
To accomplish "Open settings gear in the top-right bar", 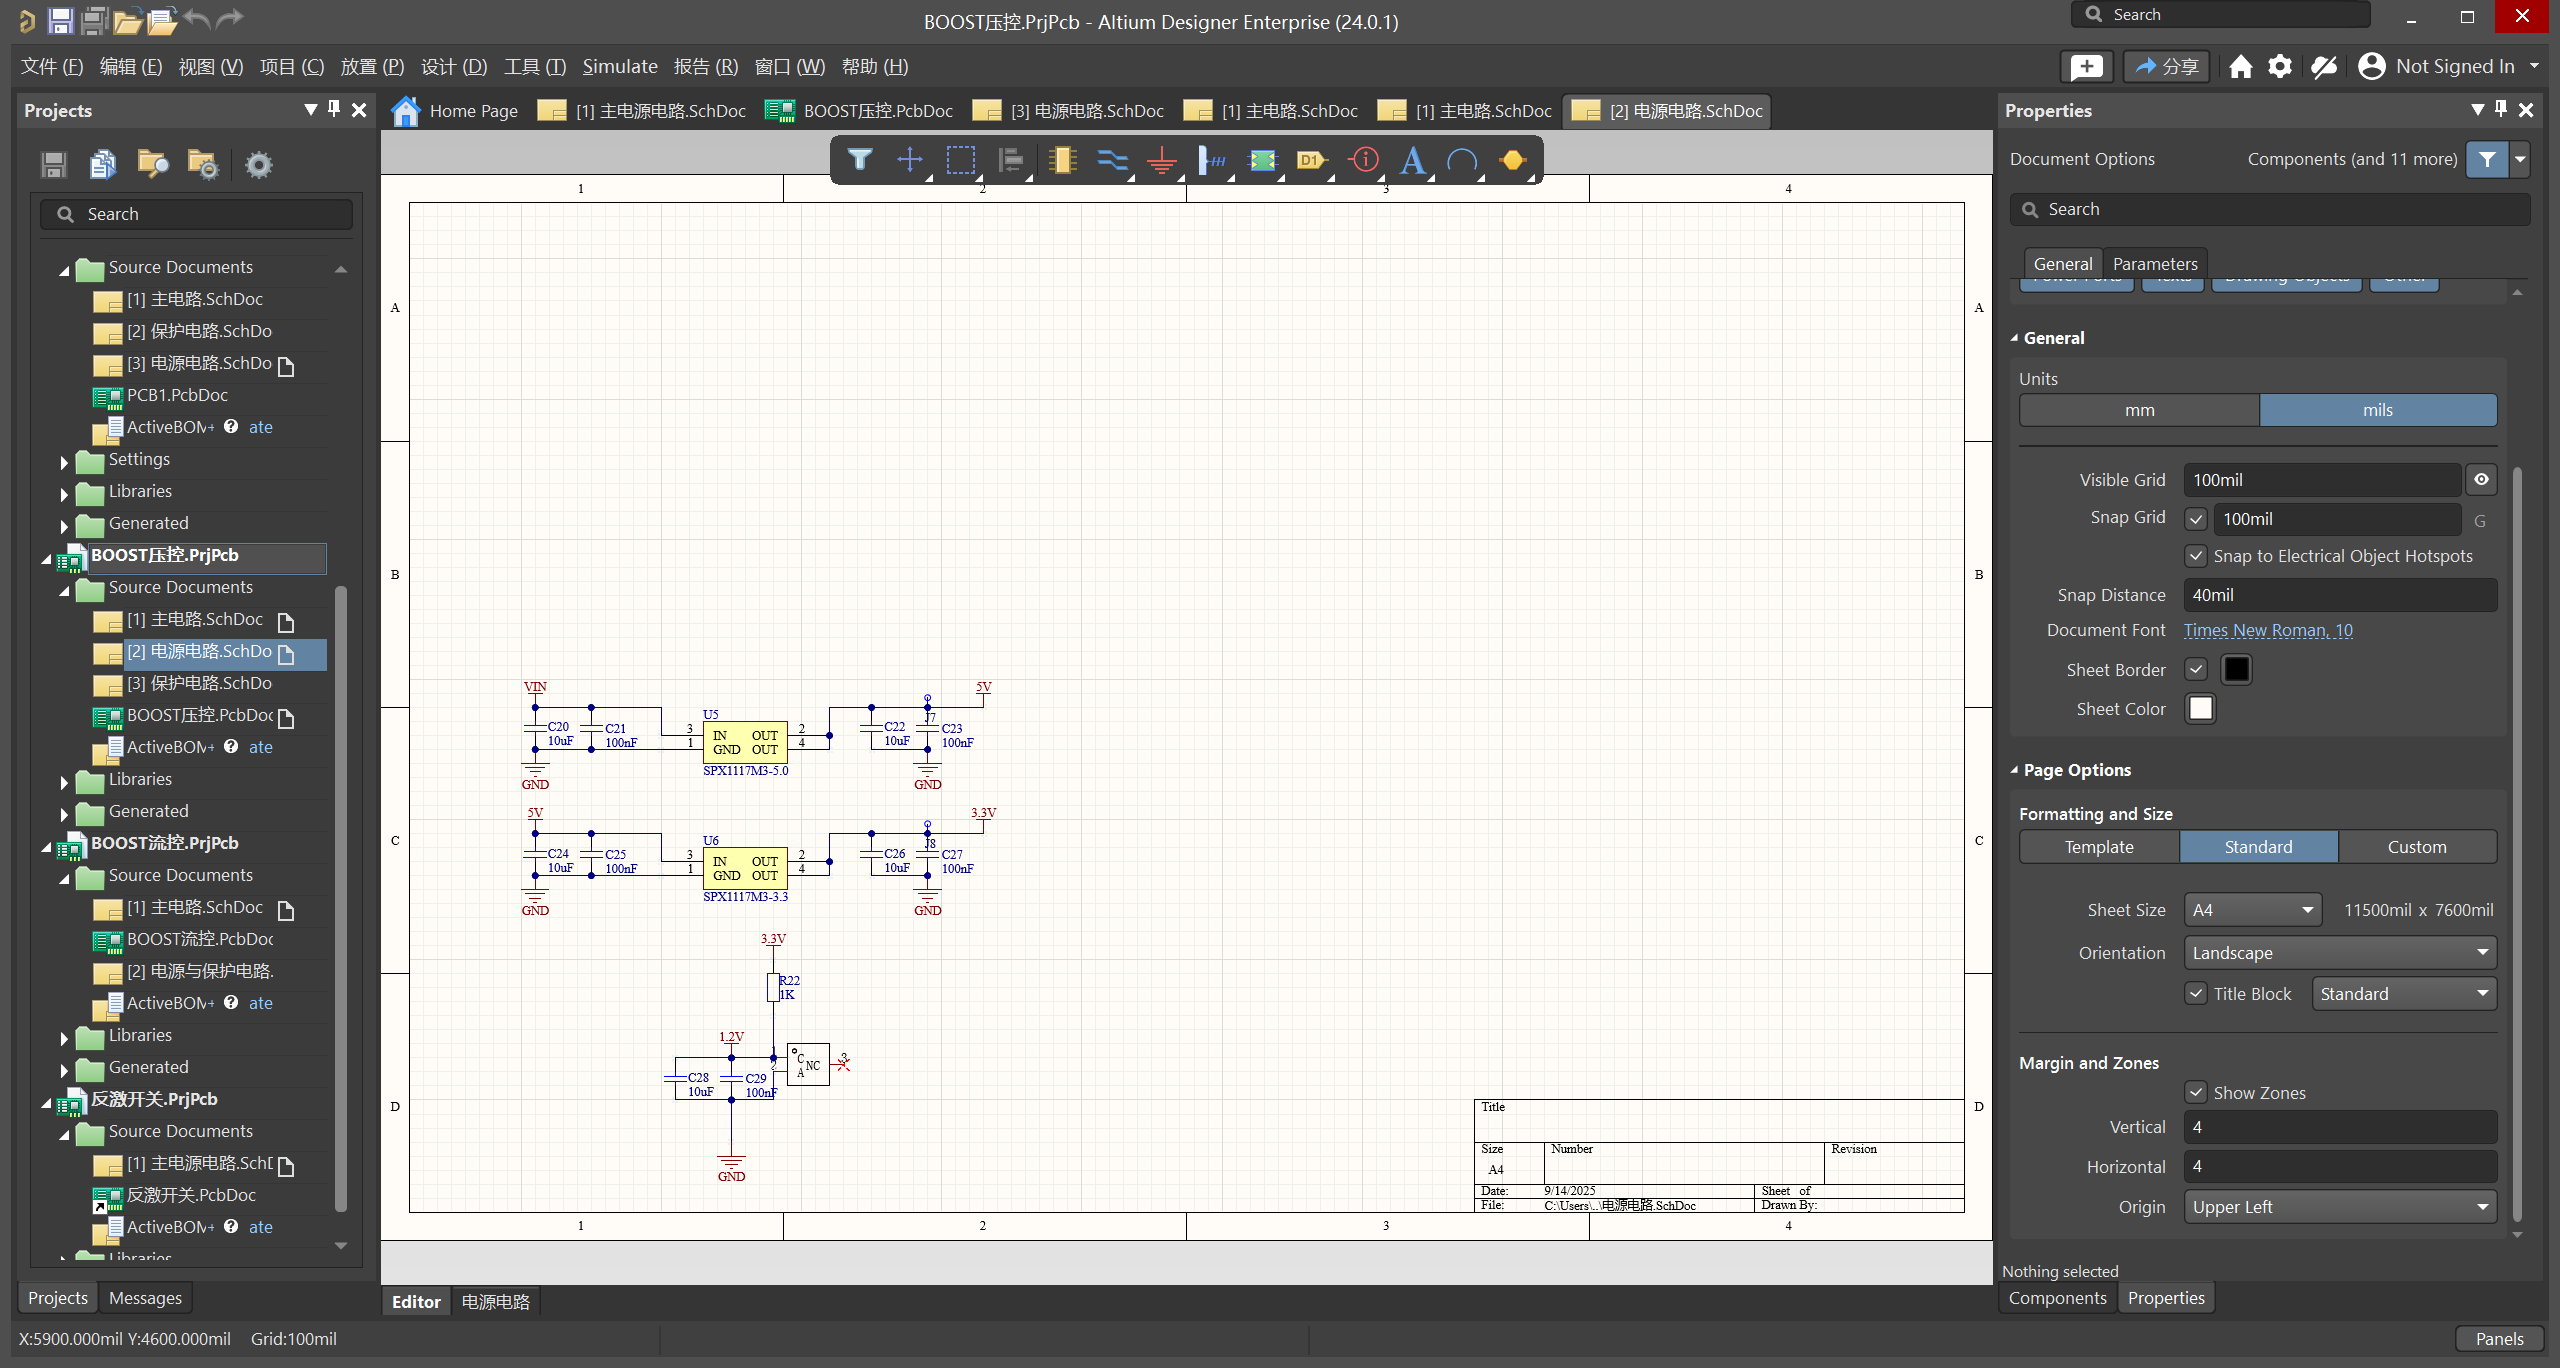I will 2280,67.
